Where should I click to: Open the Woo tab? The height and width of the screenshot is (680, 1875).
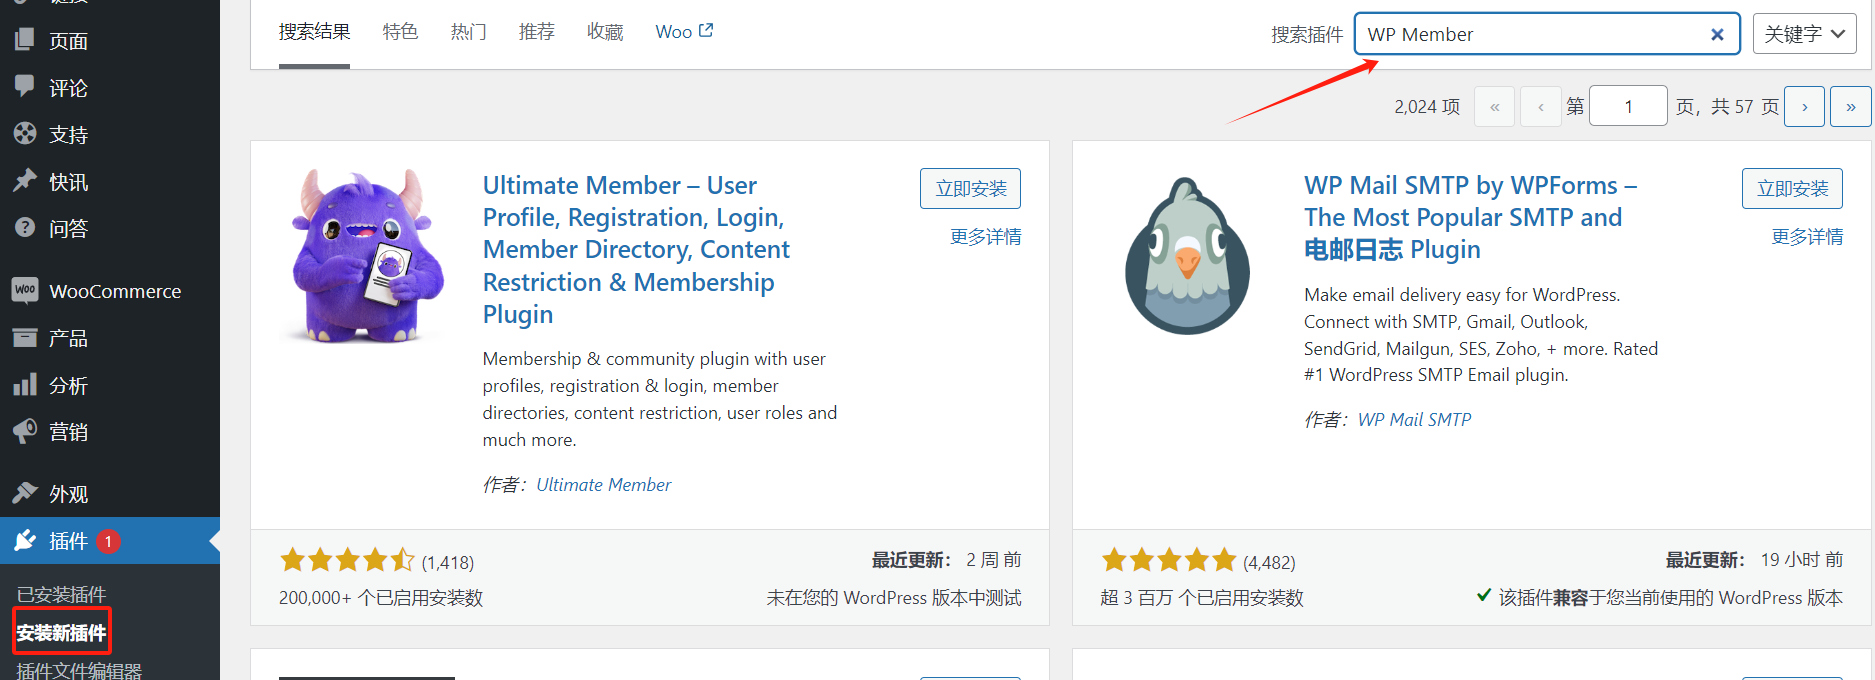pos(684,32)
